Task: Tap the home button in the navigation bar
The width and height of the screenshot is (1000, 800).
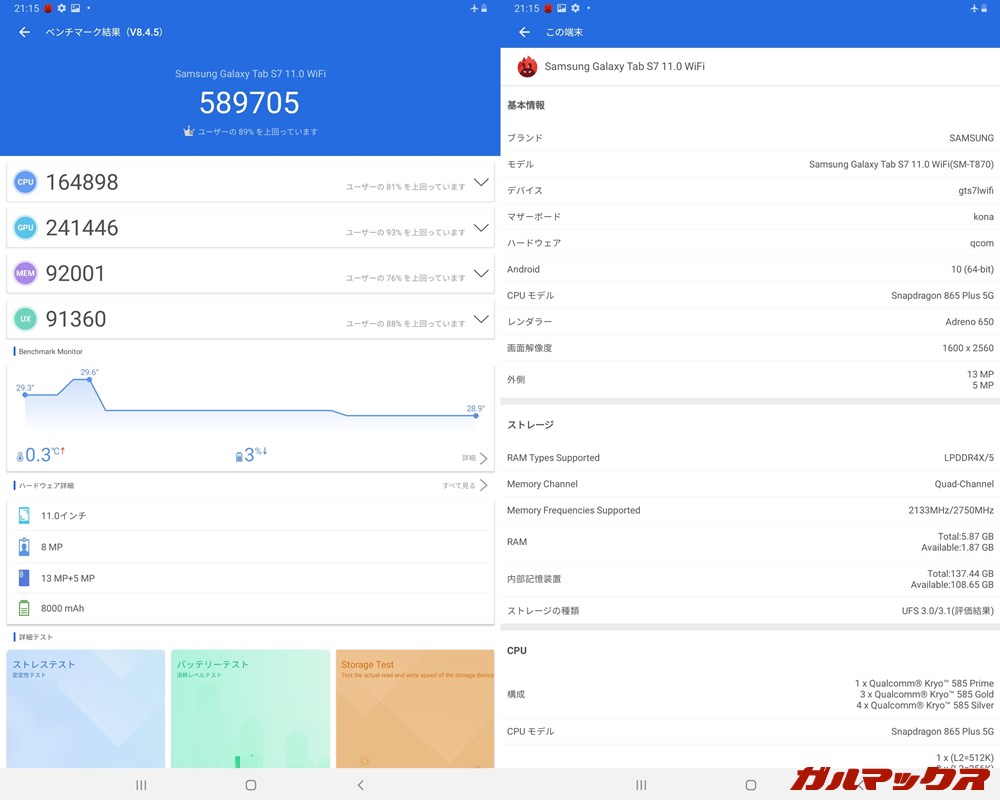Action: tap(250, 786)
